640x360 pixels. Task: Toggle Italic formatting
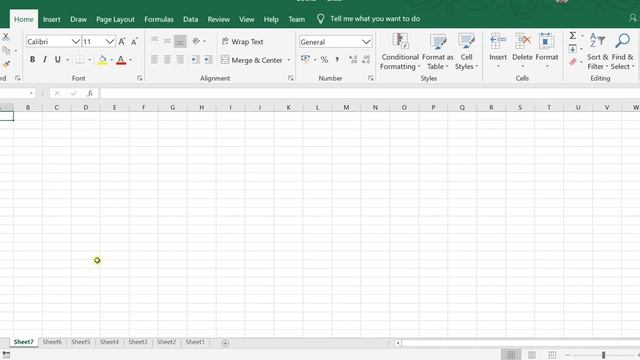coord(45,60)
